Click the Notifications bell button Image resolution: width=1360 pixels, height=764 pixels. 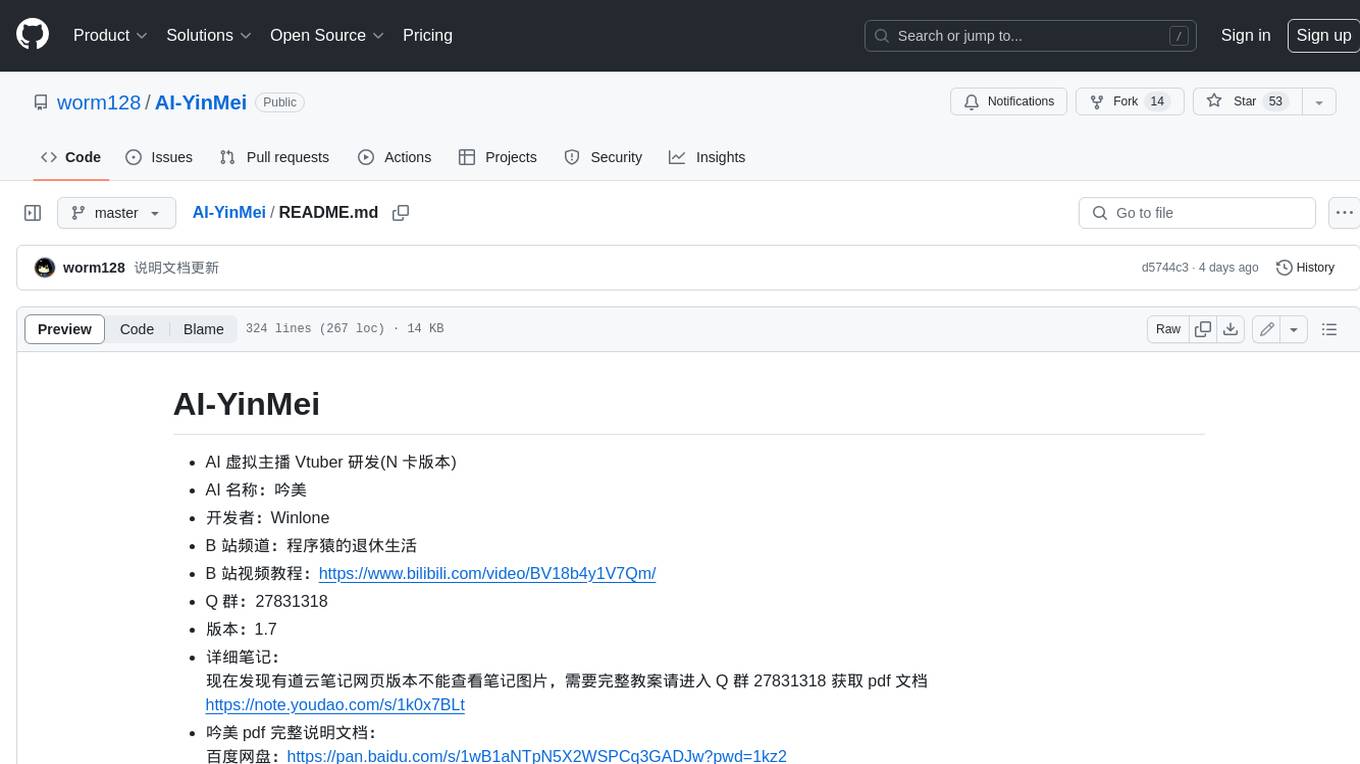pos(1009,102)
